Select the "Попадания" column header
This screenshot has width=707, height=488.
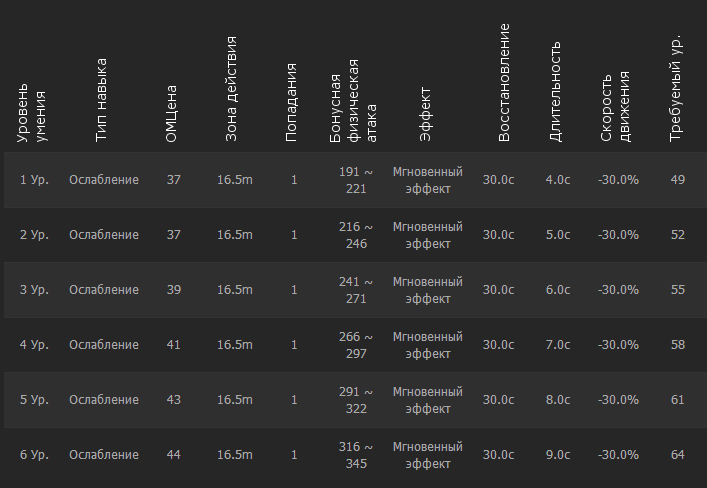[291, 102]
